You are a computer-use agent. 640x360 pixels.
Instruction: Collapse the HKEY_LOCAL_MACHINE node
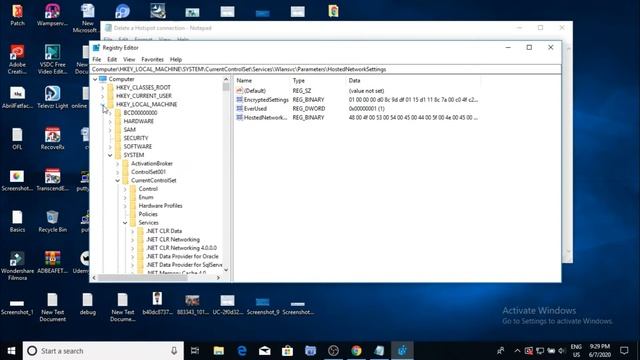coord(102,104)
